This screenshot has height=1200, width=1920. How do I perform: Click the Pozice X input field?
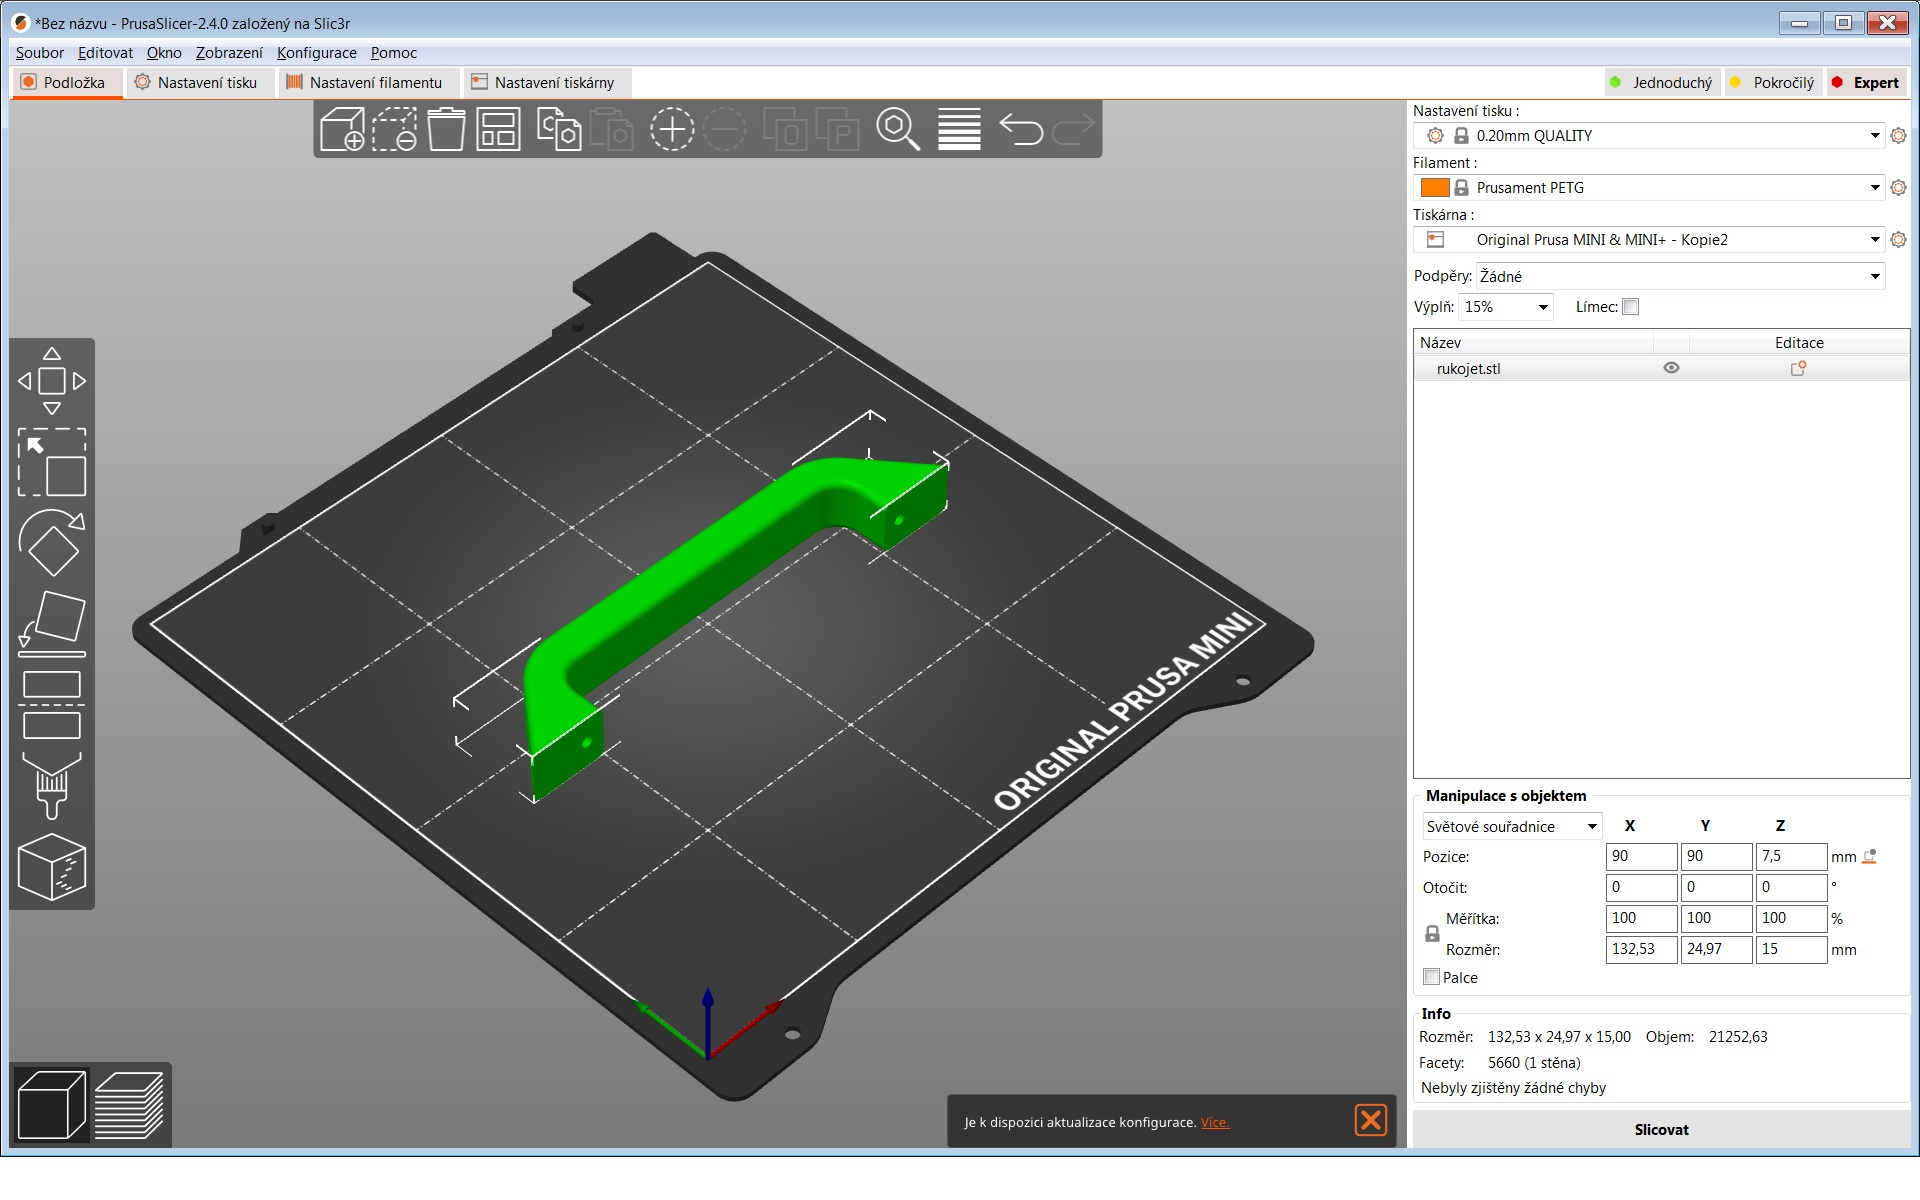(1641, 857)
